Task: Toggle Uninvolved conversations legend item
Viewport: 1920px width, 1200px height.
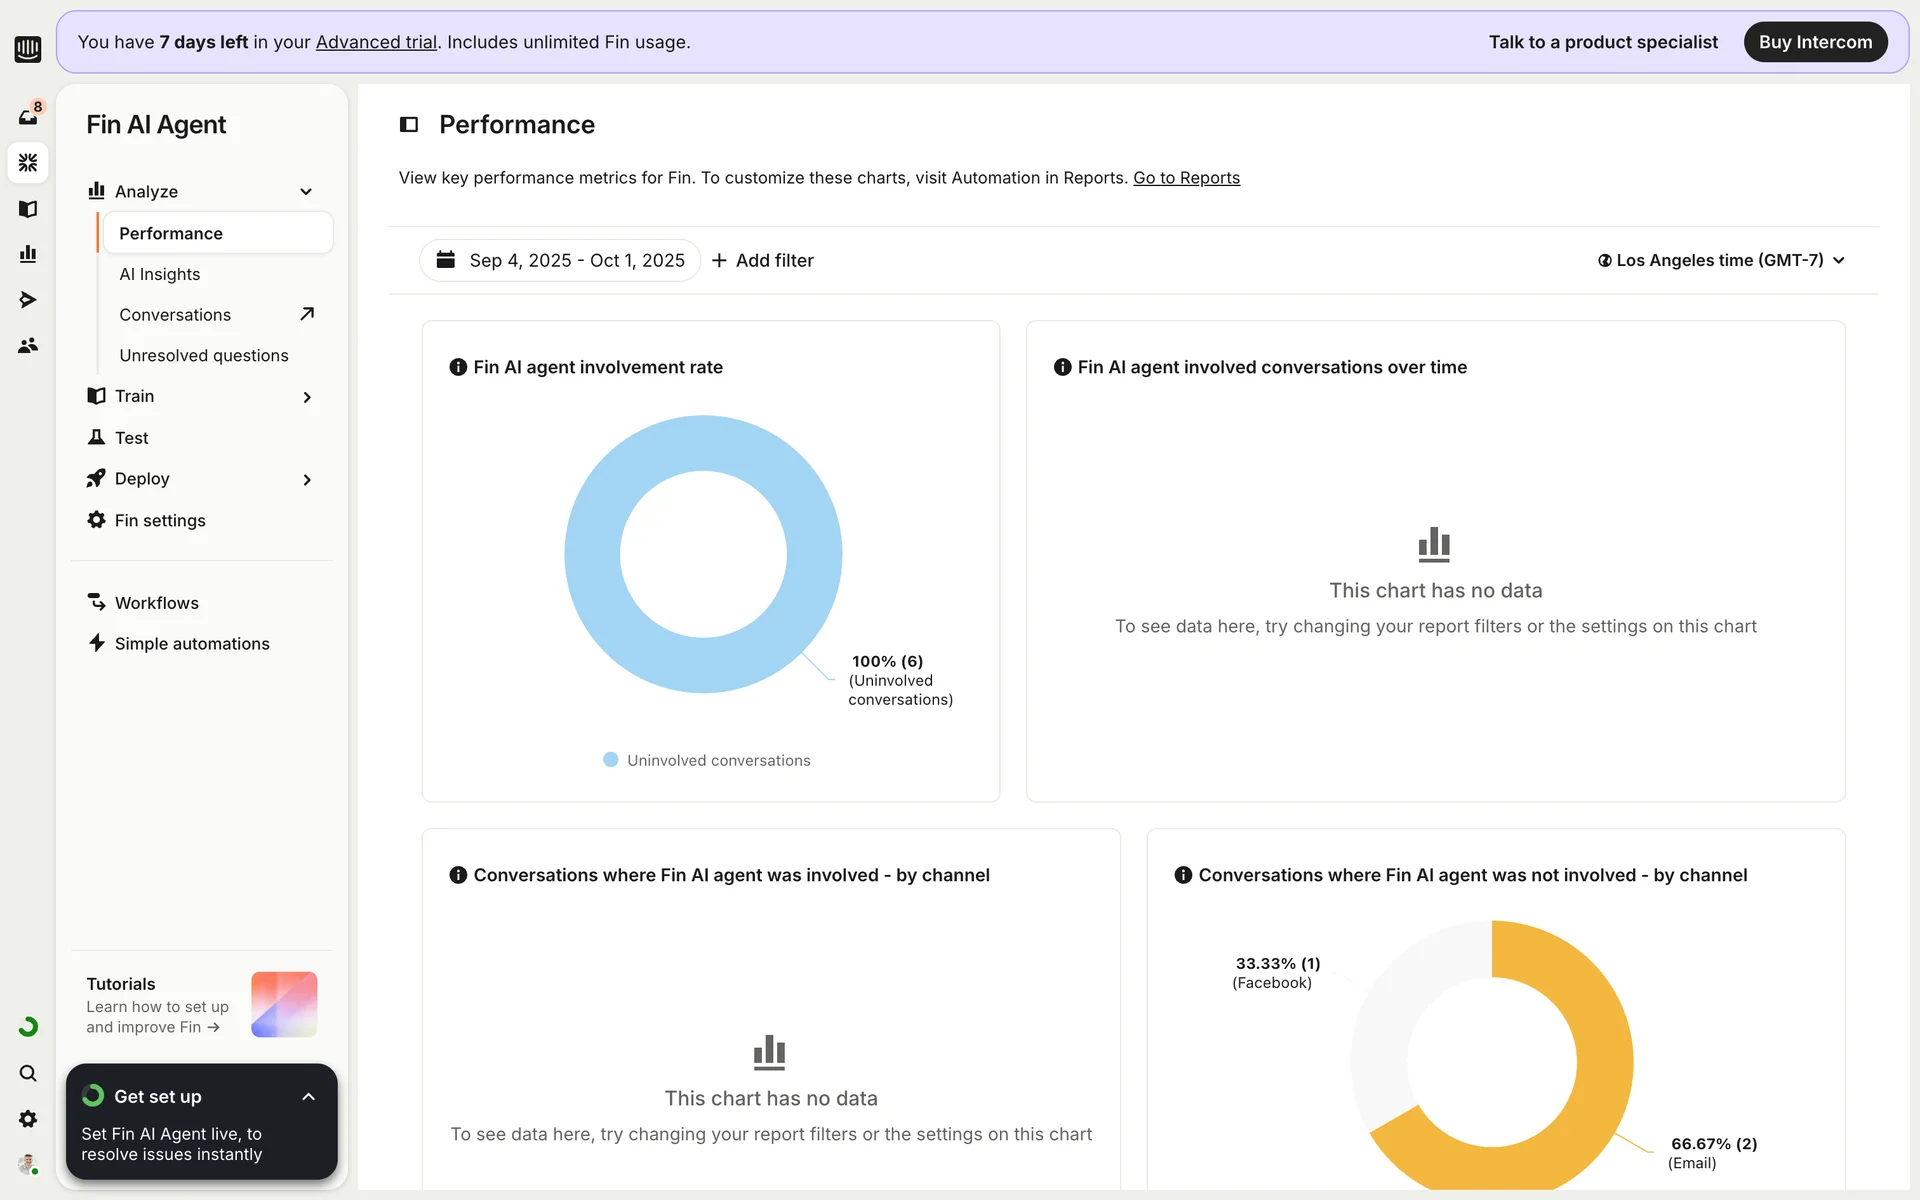Action: point(708,760)
